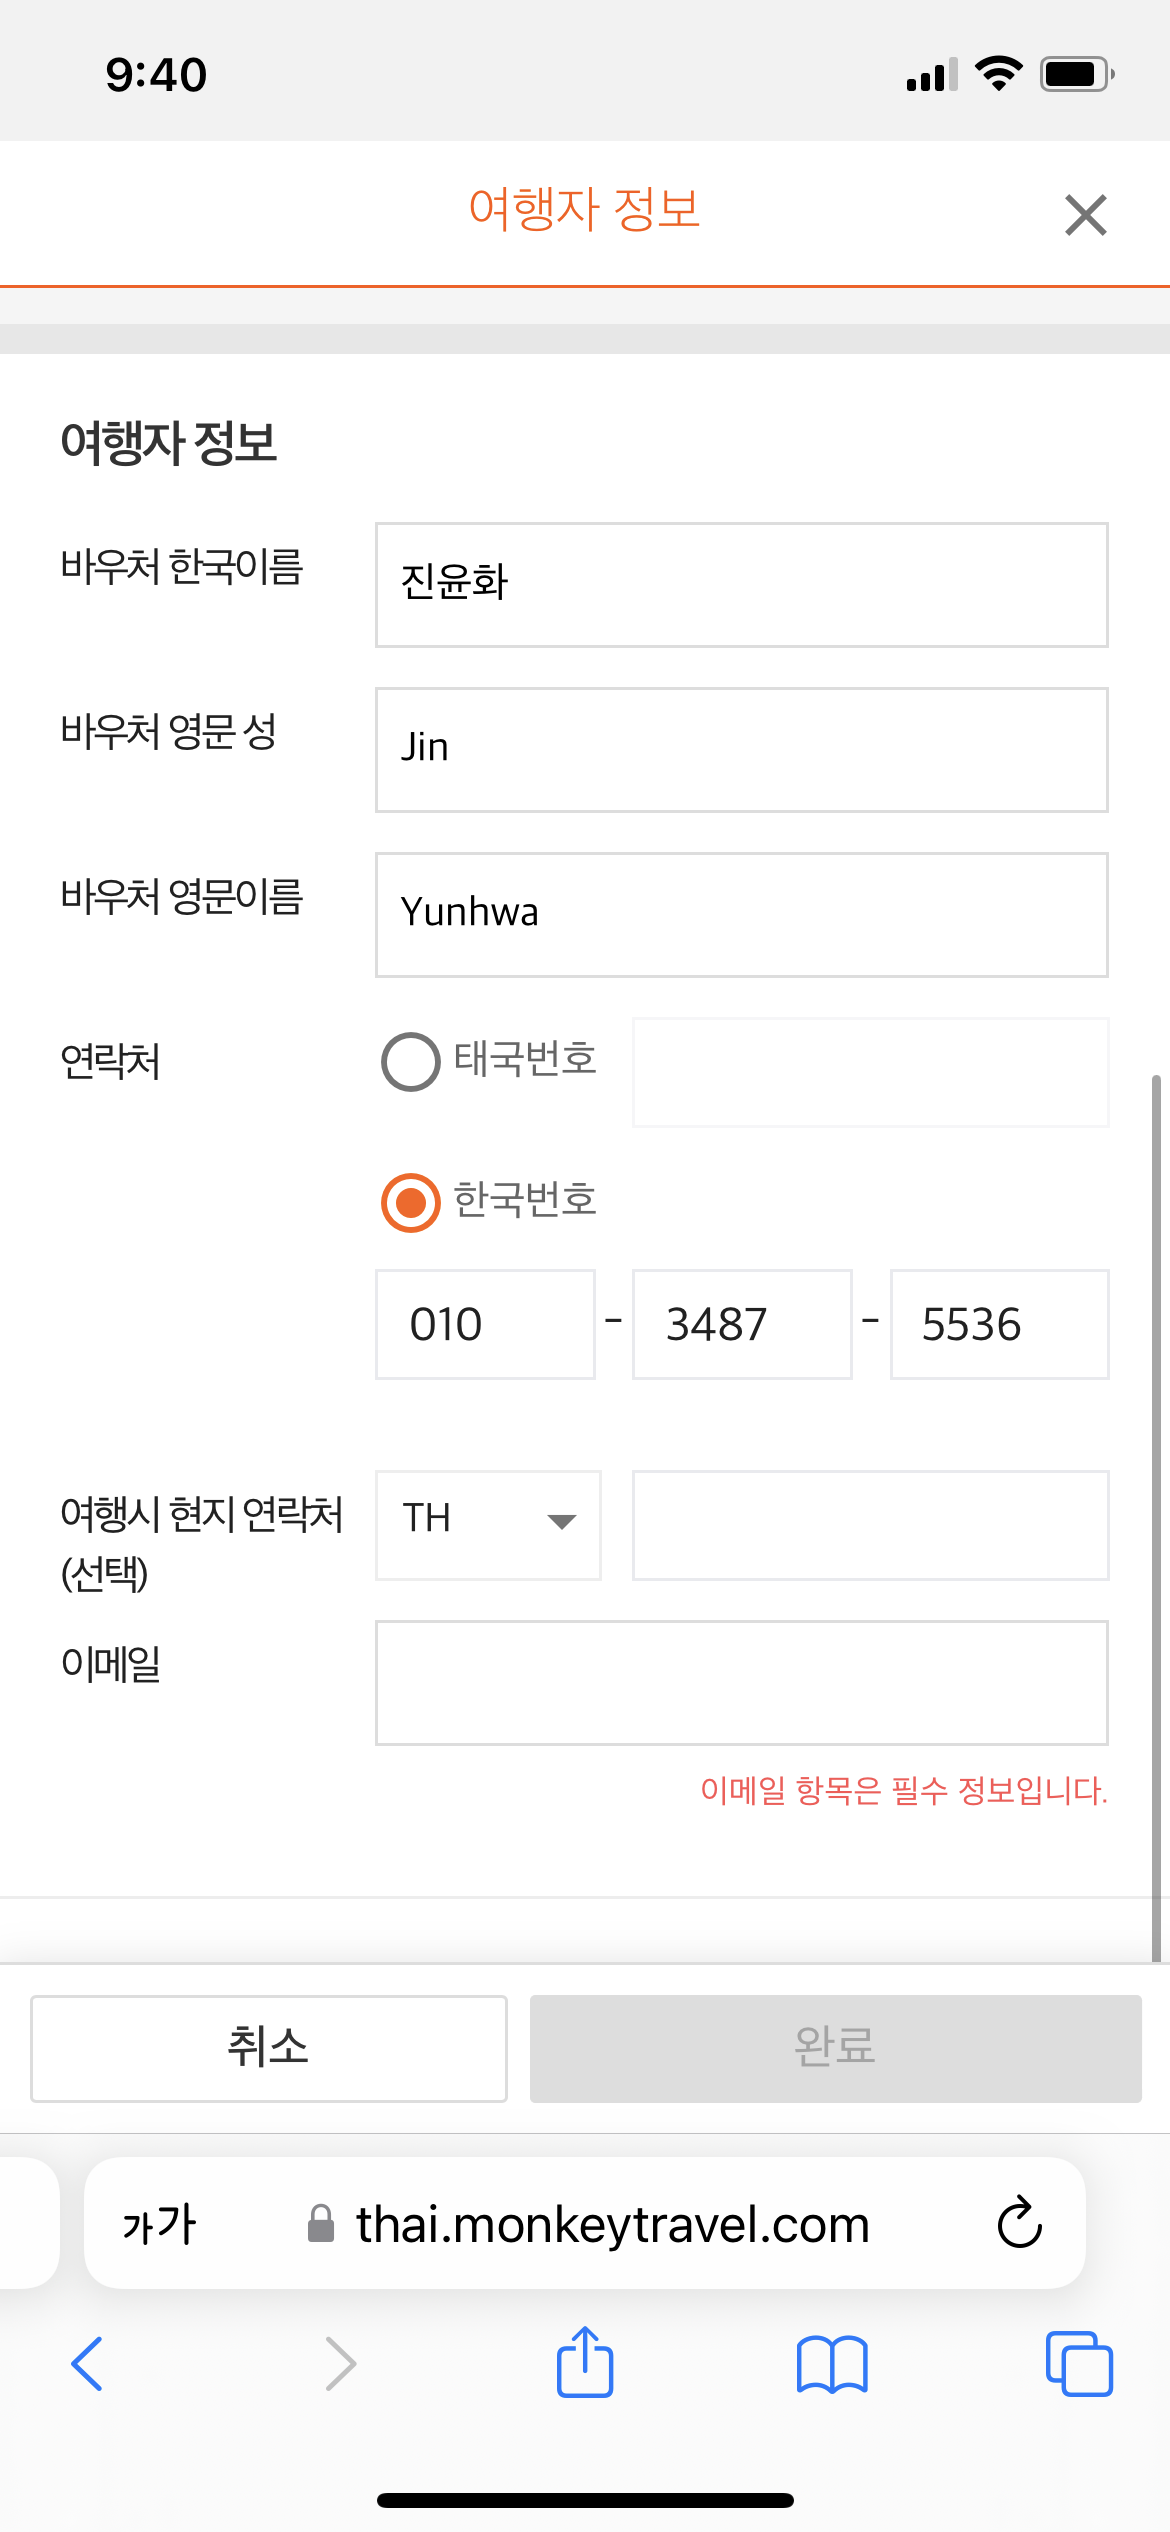Open the Safari share sheet icon
The image size is (1170, 2532).
(585, 2361)
